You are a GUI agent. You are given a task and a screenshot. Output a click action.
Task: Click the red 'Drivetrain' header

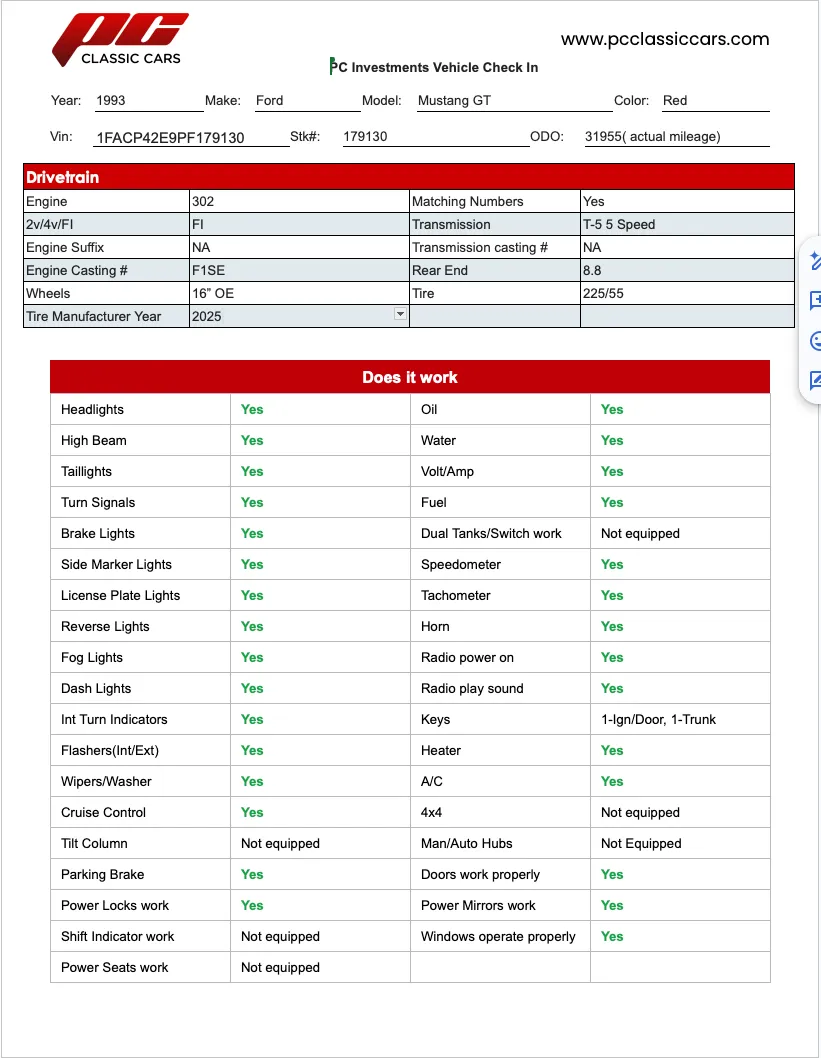click(x=409, y=177)
